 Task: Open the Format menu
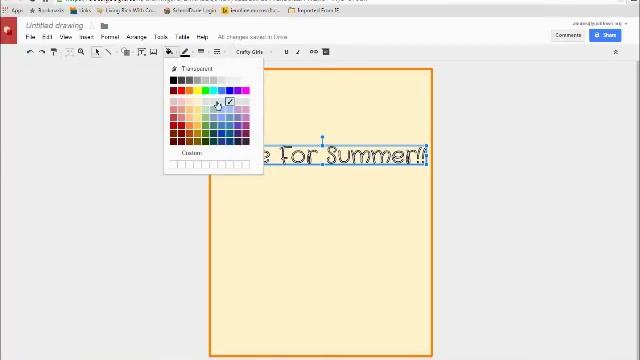tap(110, 37)
